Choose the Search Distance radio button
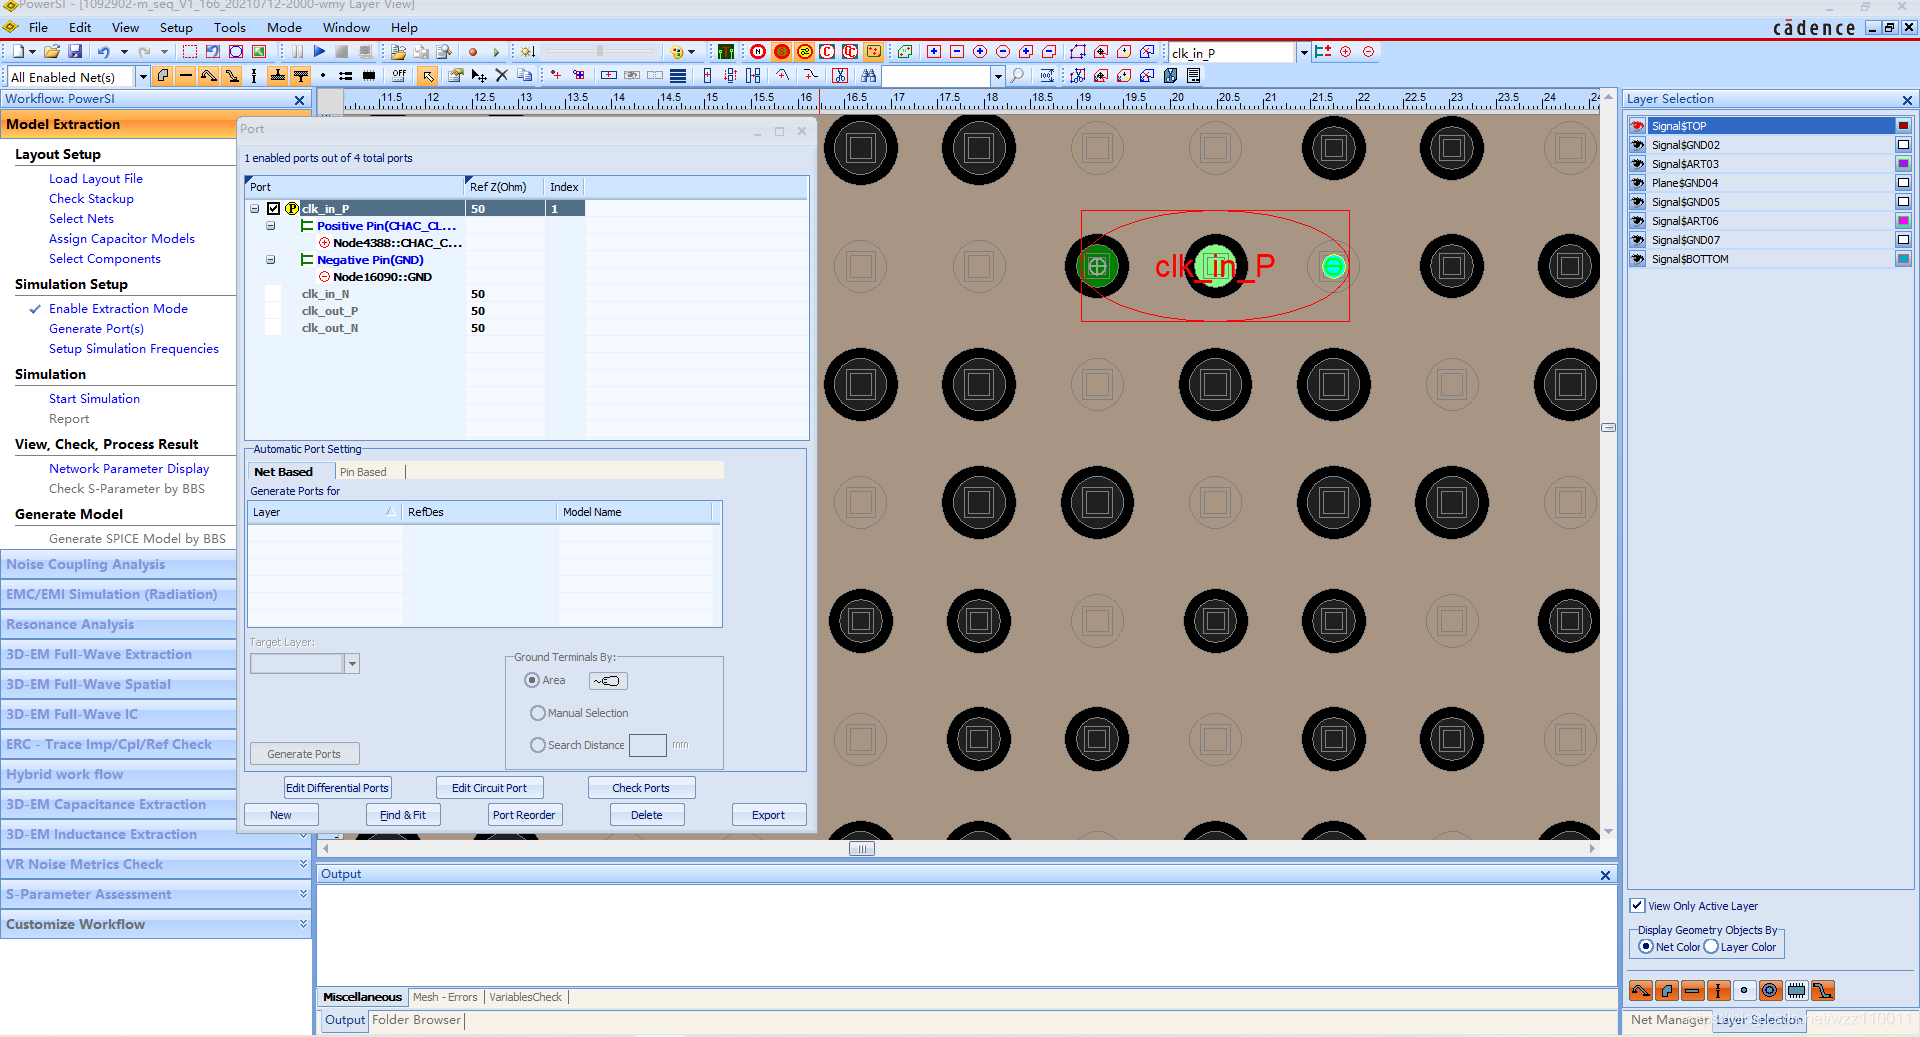Image resolution: width=1920 pixels, height=1037 pixels. (538, 745)
